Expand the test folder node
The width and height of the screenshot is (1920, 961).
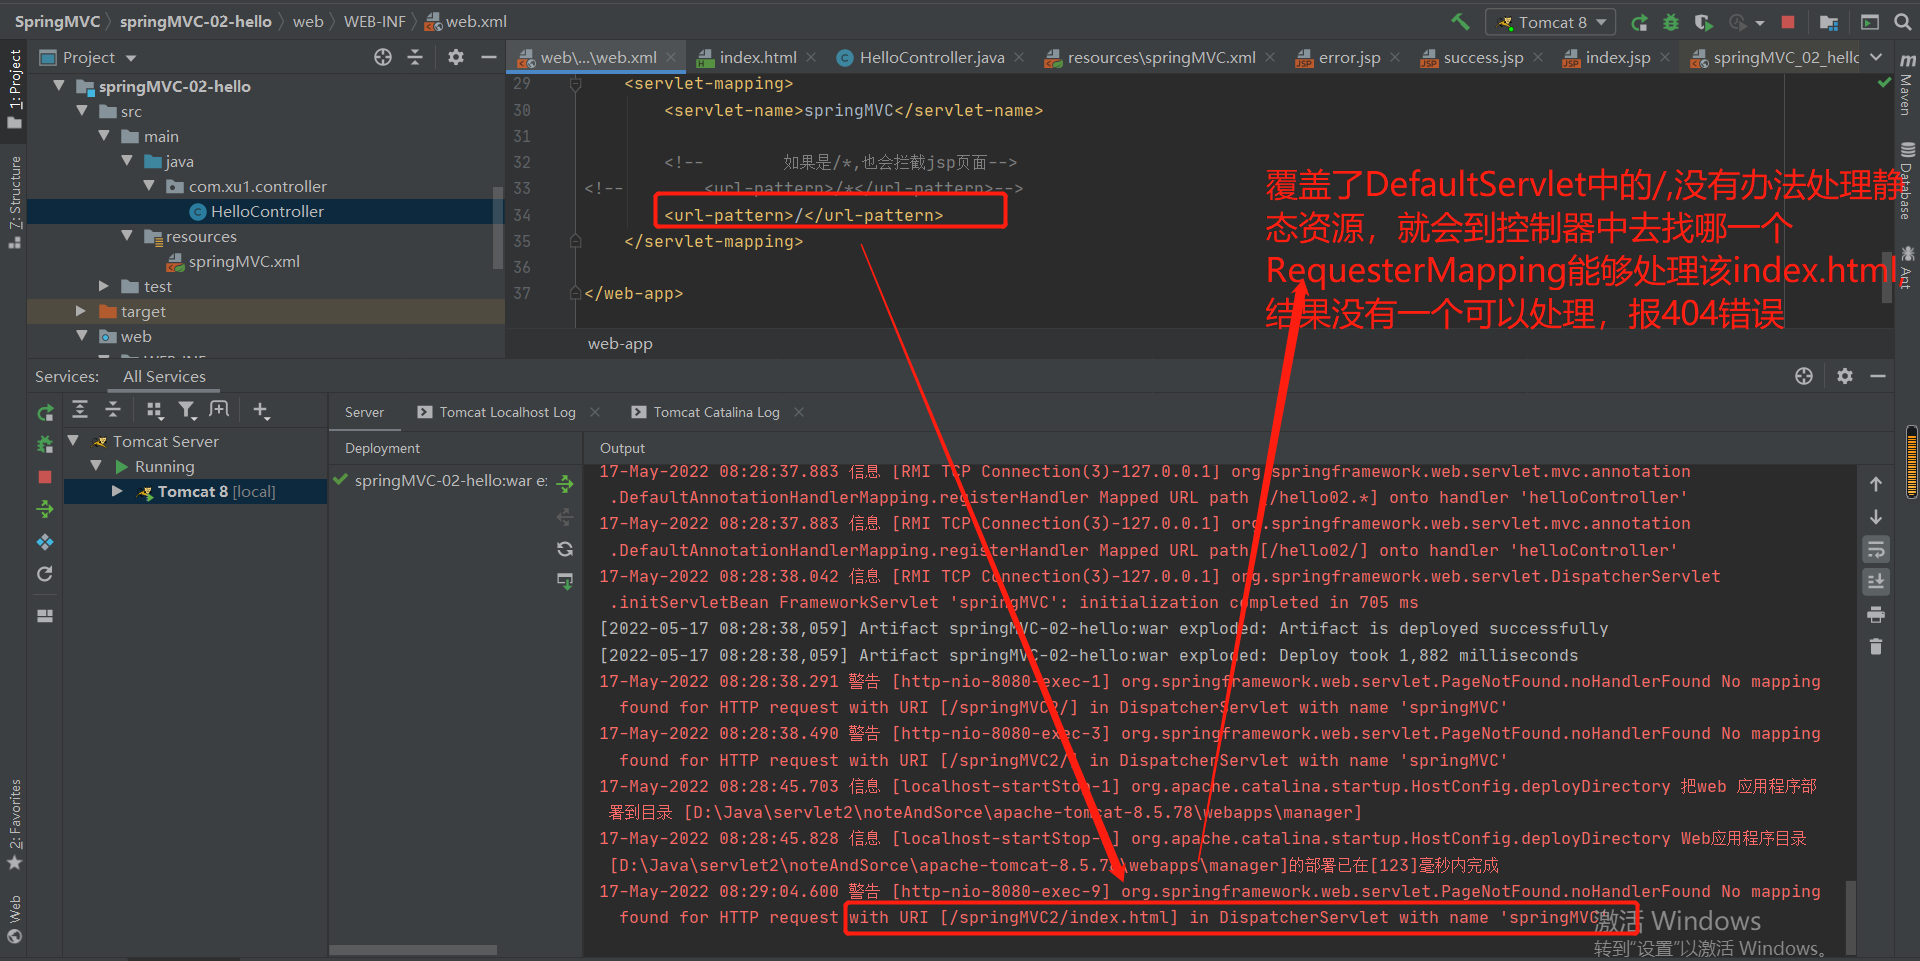(x=104, y=286)
